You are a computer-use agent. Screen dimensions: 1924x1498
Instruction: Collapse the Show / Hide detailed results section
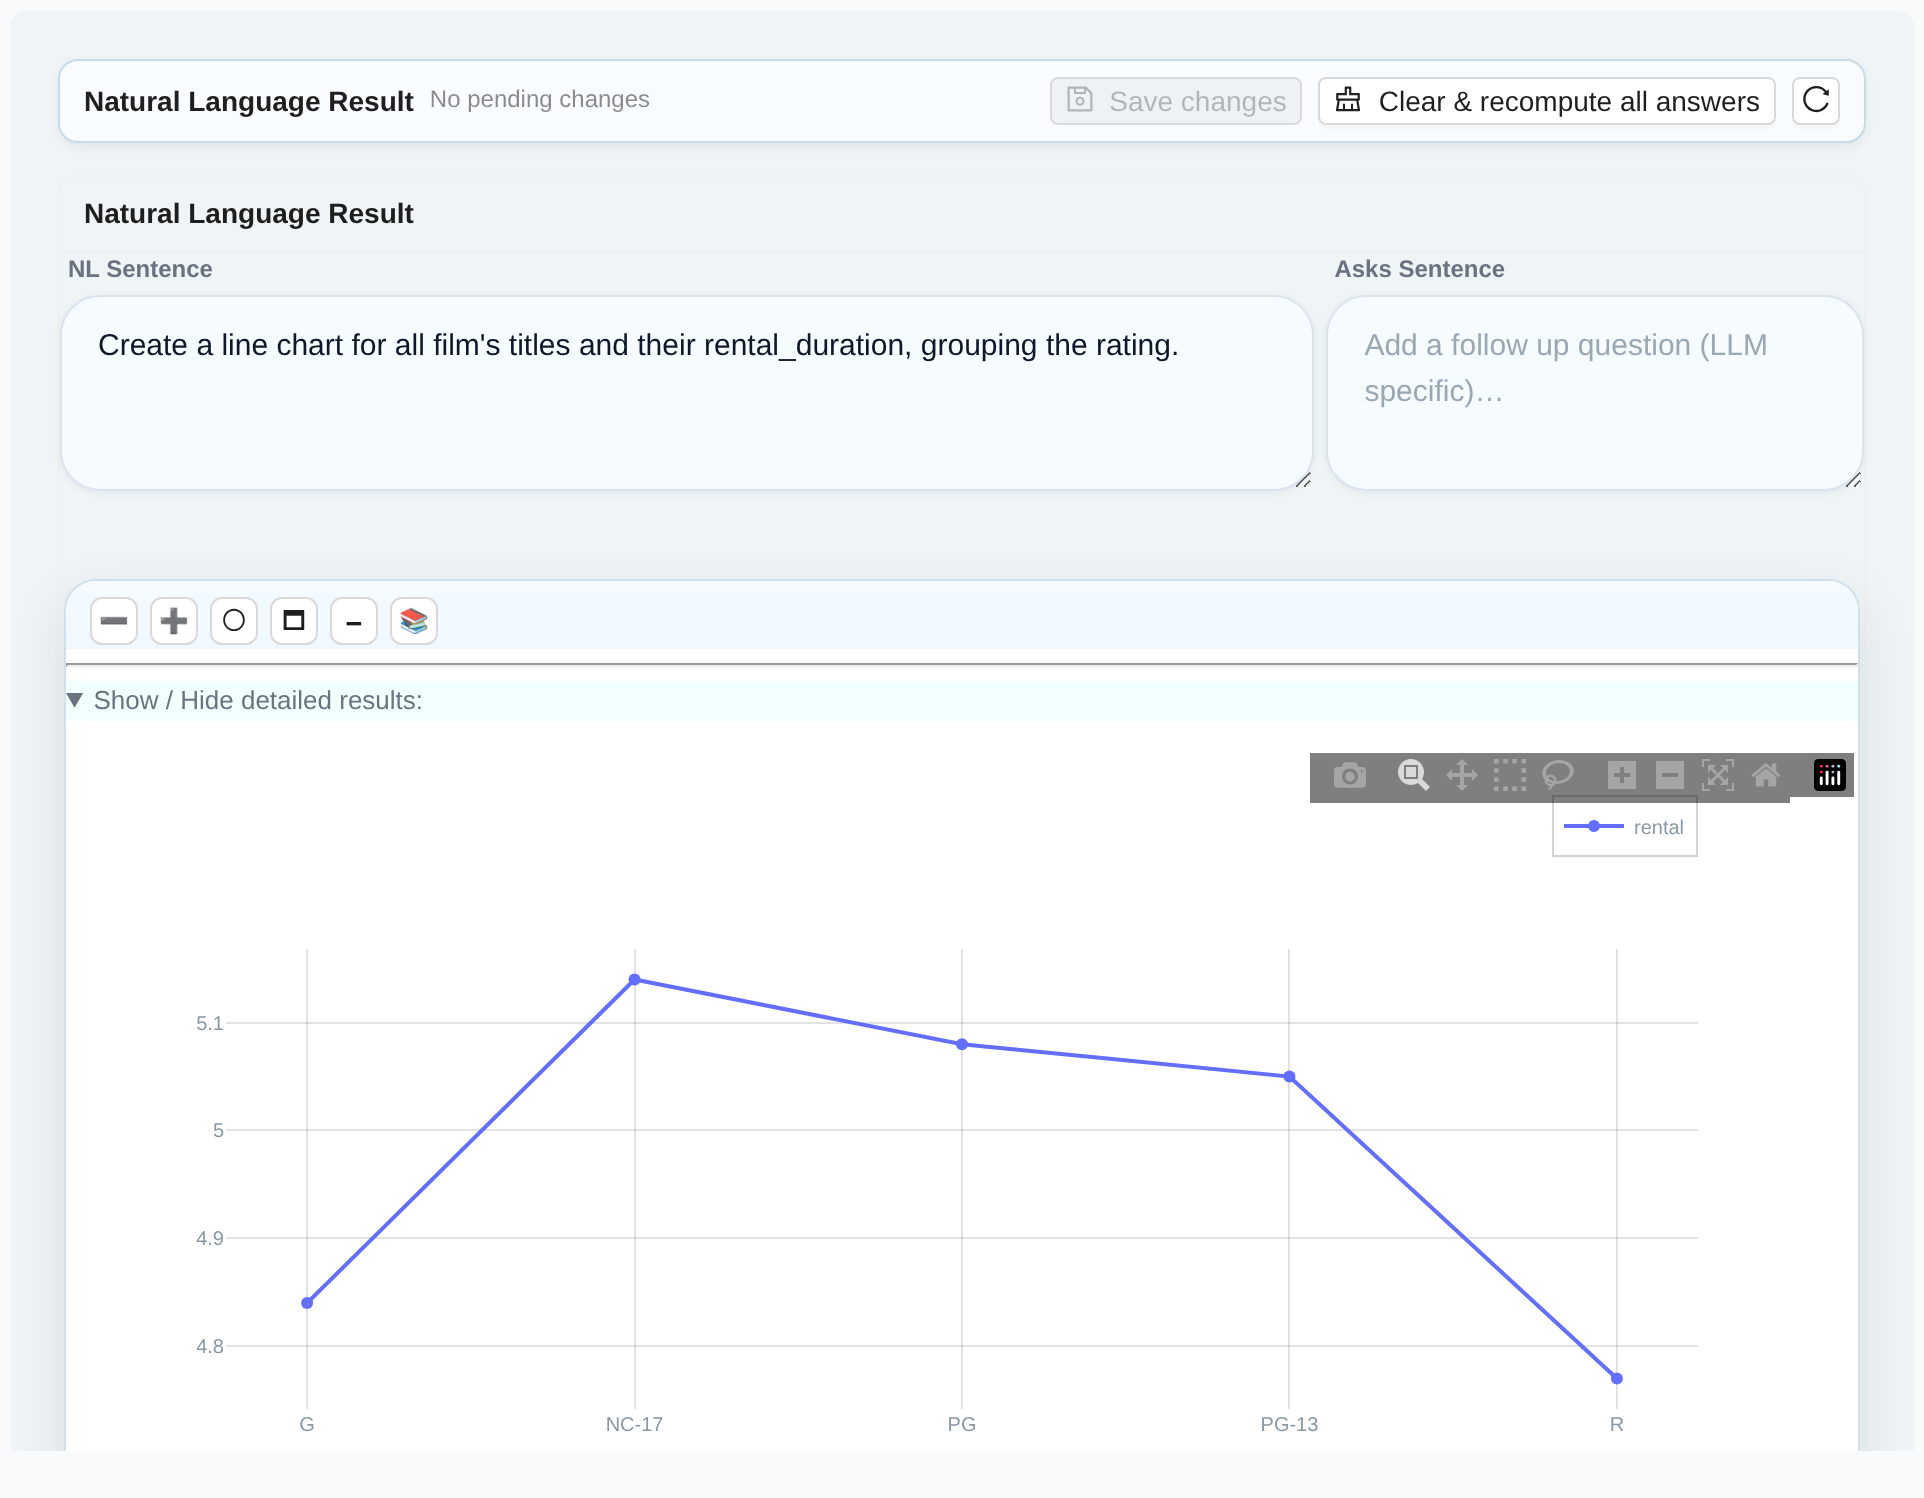tap(245, 700)
